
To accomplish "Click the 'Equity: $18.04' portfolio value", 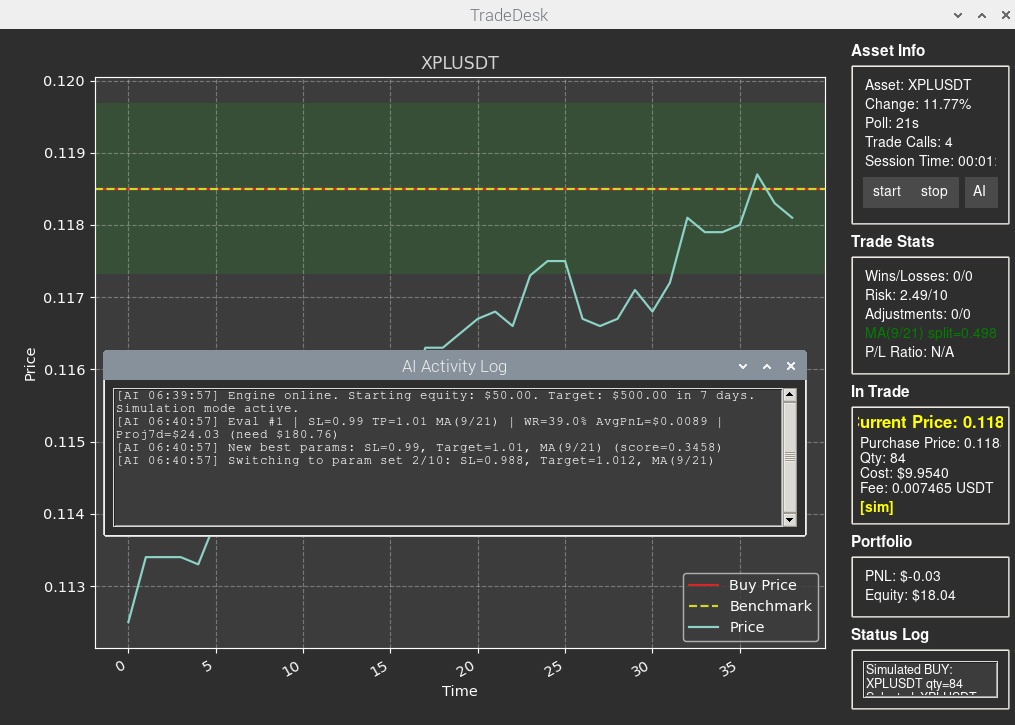I will coord(910,595).
